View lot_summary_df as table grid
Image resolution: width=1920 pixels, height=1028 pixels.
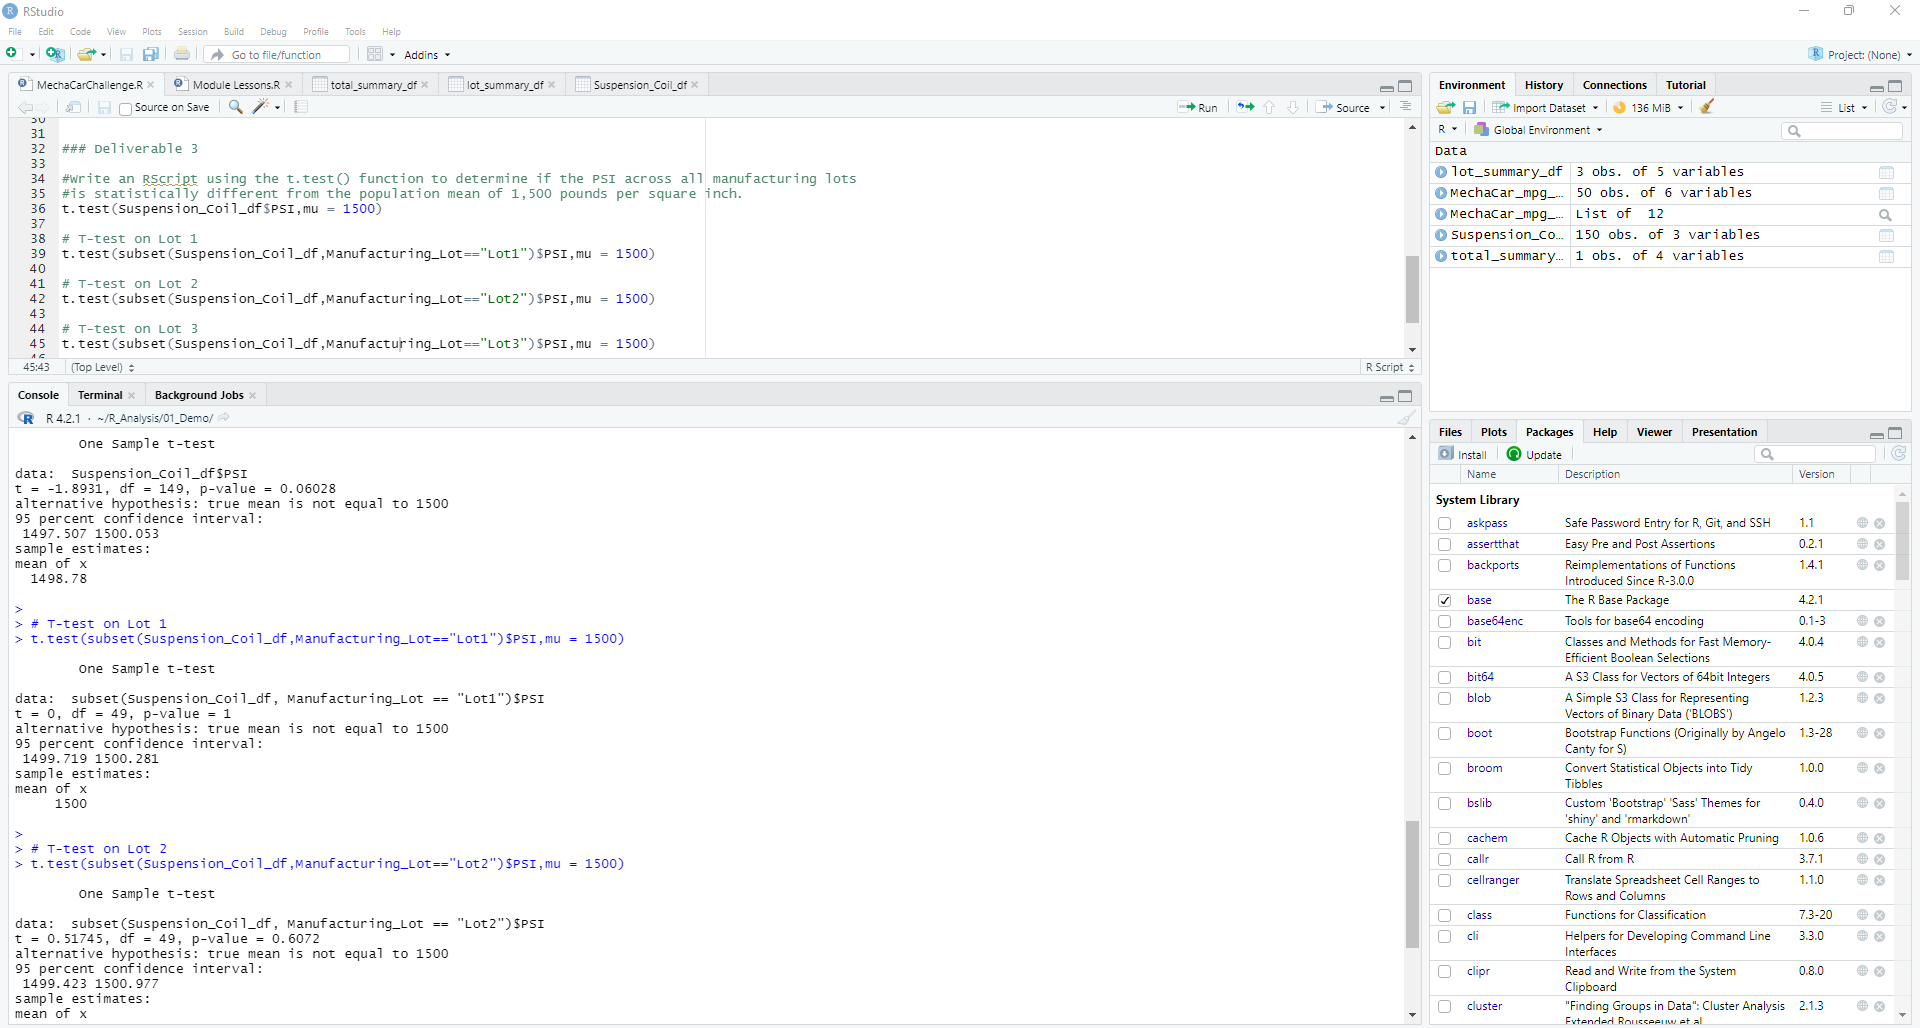(1886, 173)
